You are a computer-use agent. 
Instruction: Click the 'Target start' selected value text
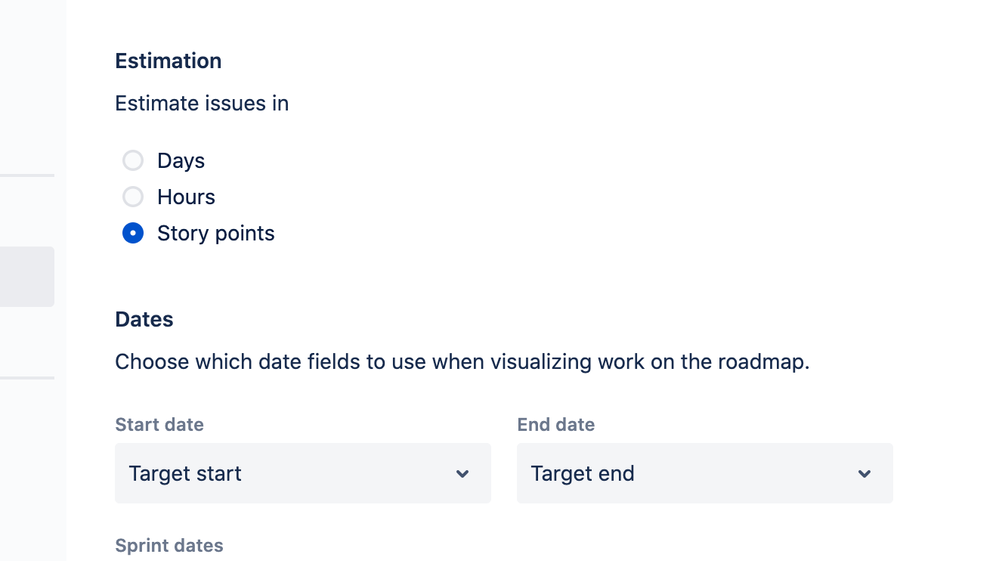(185, 474)
